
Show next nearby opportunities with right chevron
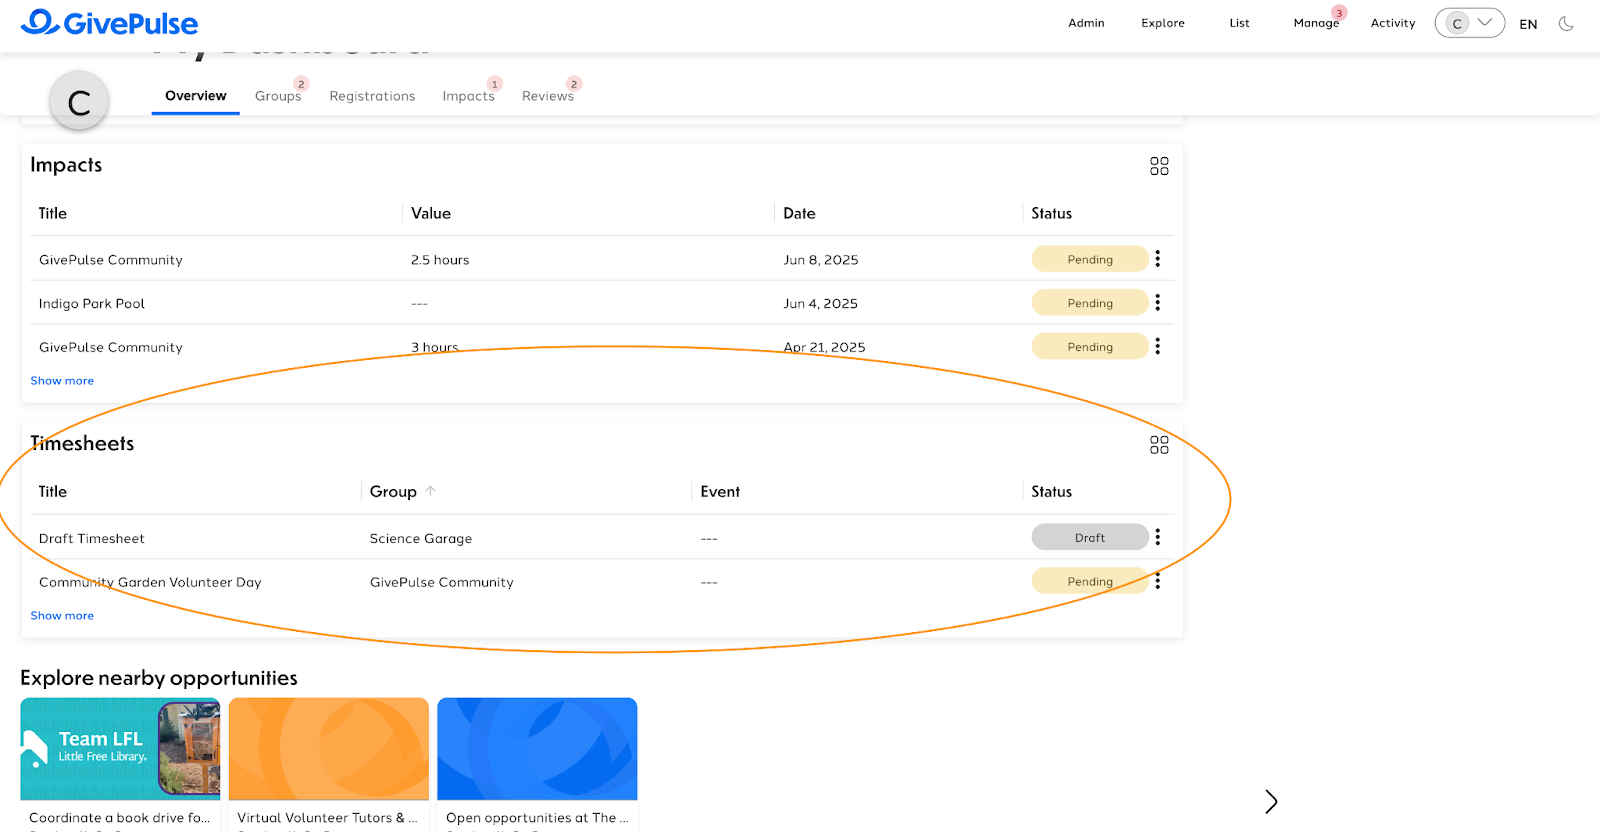pyautogui.click(x=1271, y=801)
